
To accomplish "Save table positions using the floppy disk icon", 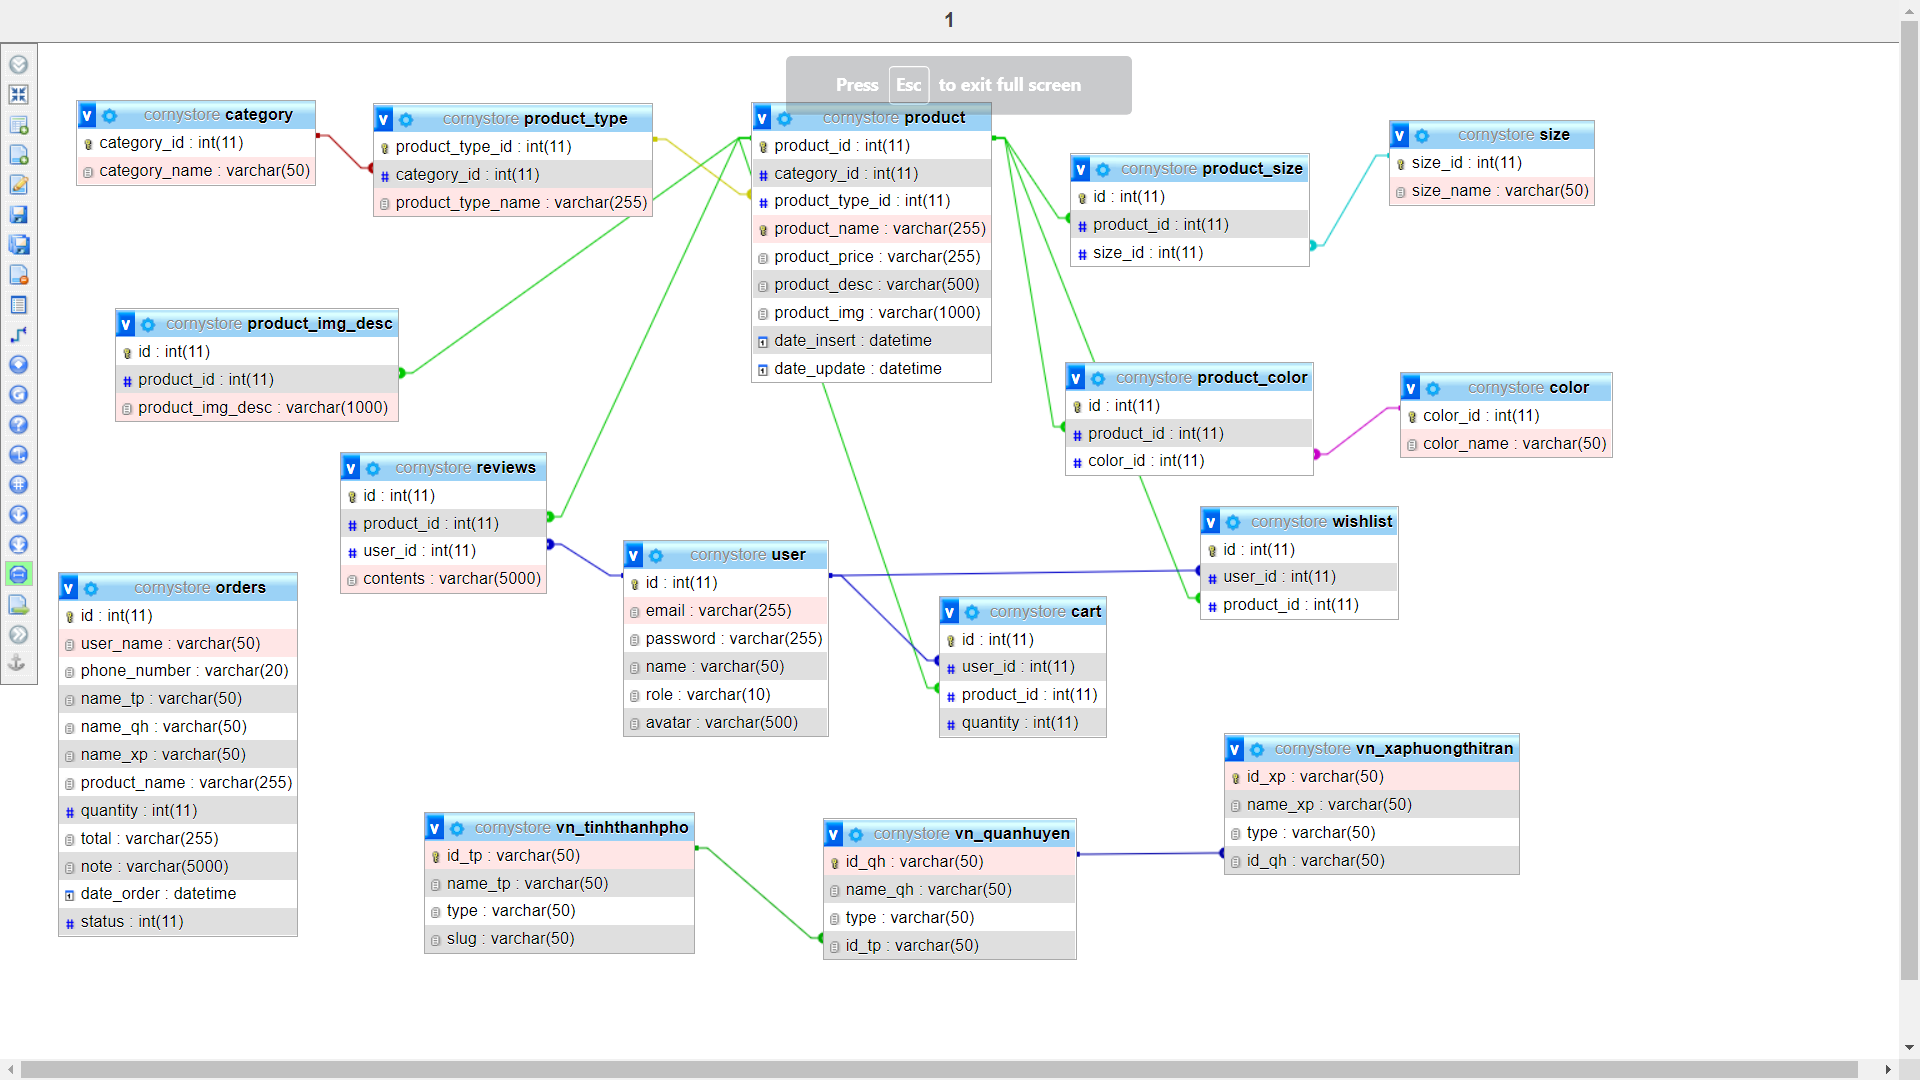I will coord(18,215).
